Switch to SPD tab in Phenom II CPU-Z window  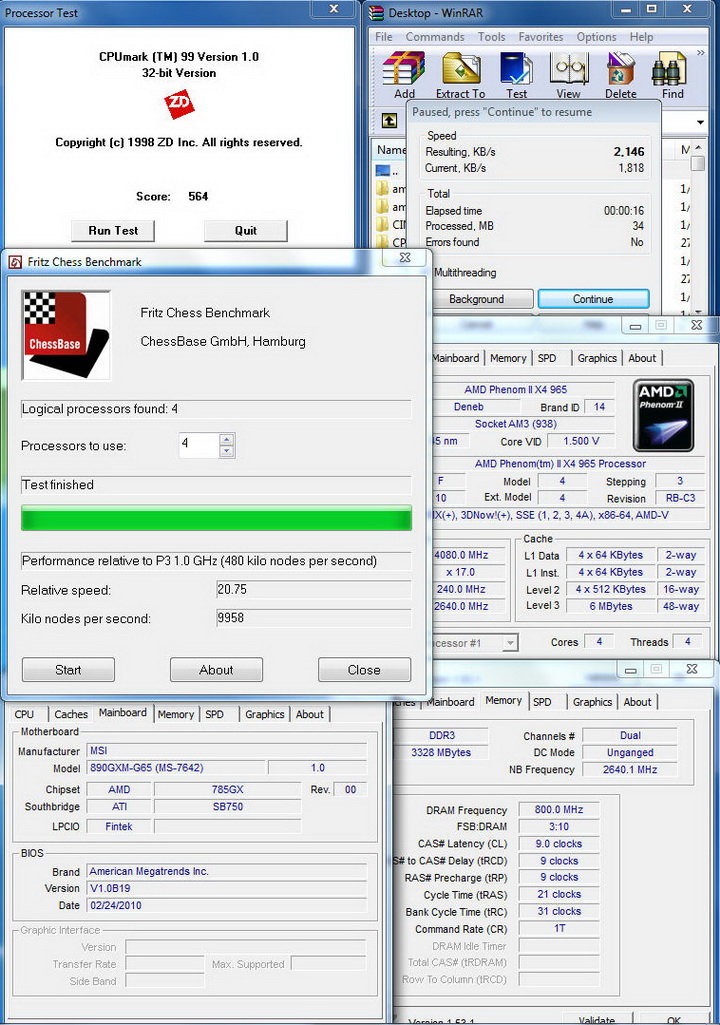point(547,358)
